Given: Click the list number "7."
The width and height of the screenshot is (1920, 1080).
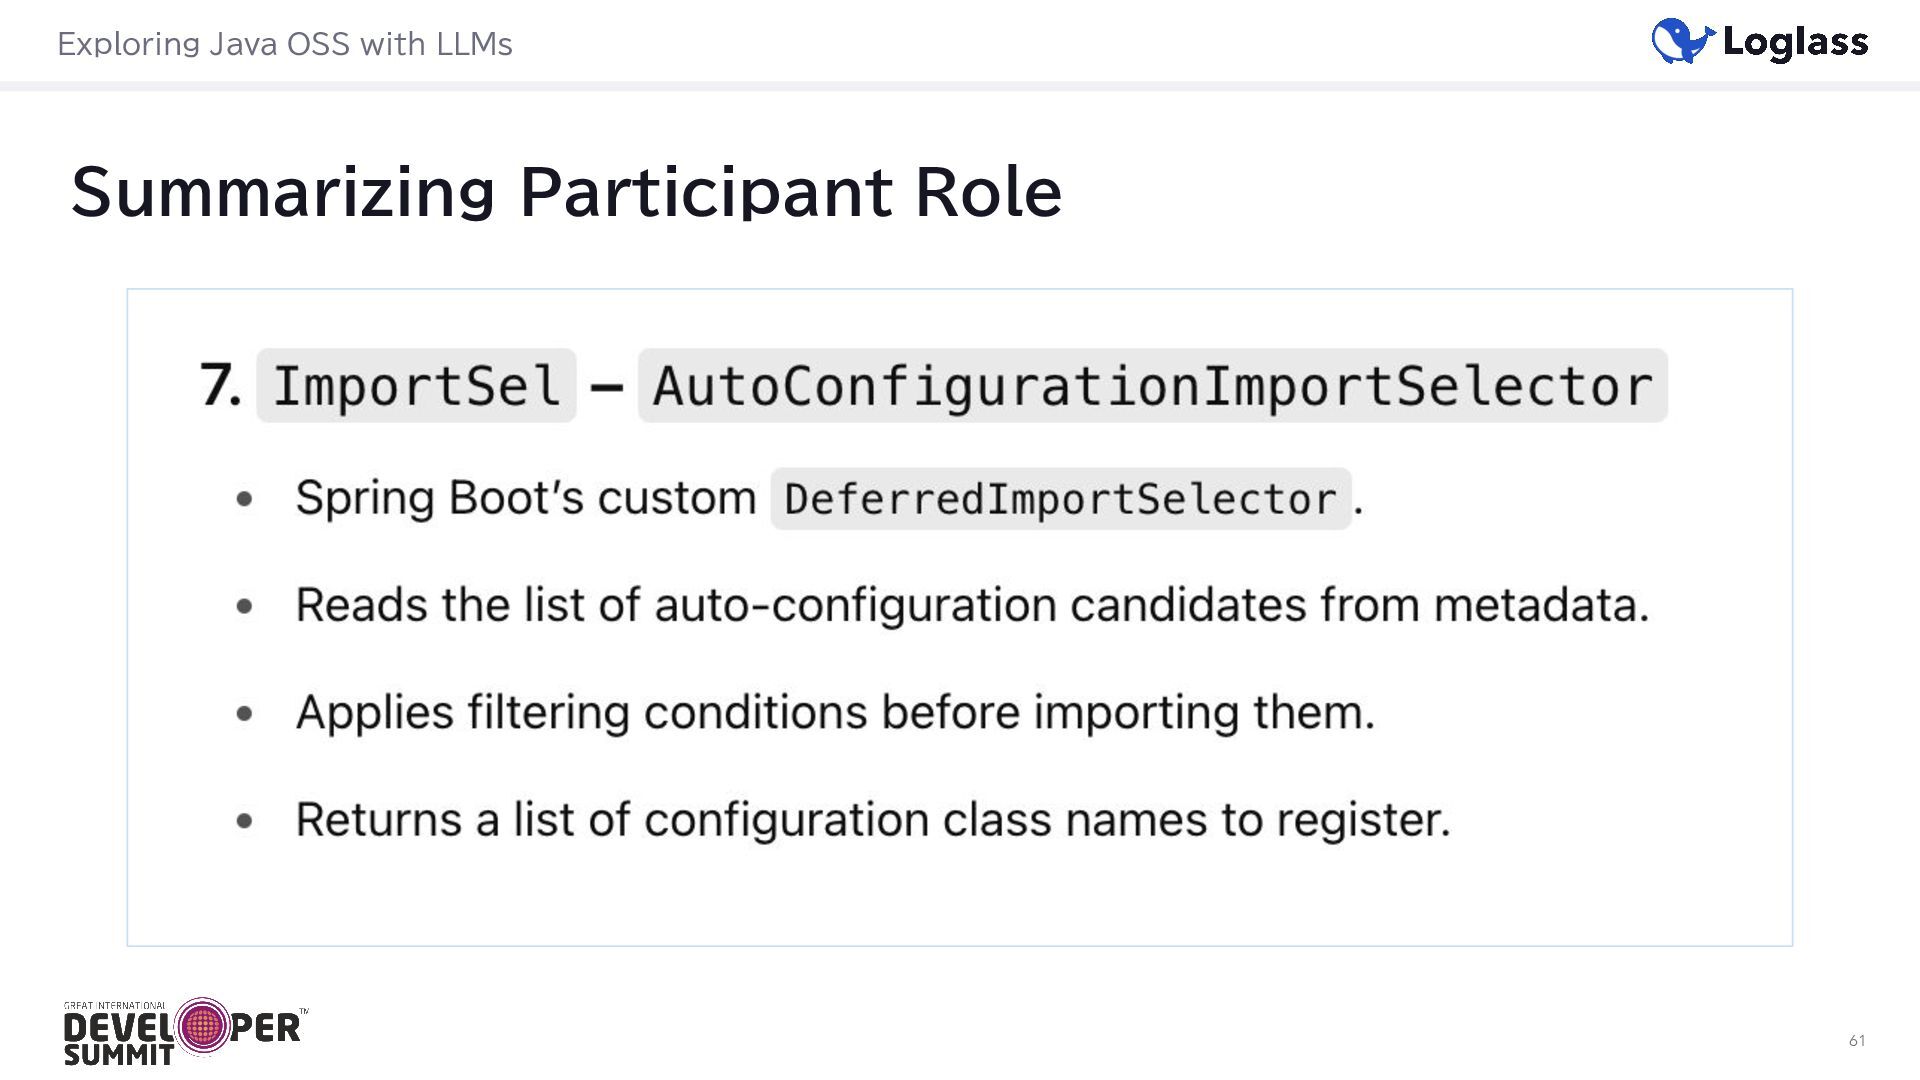Looking at the screenshot, I should [220, 385].
